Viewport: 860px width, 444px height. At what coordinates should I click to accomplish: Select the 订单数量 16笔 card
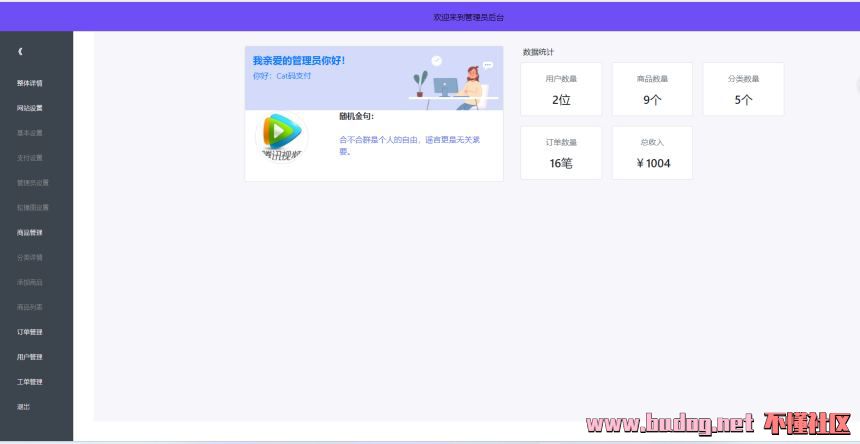pyautogui.click(x=561, y=153)
